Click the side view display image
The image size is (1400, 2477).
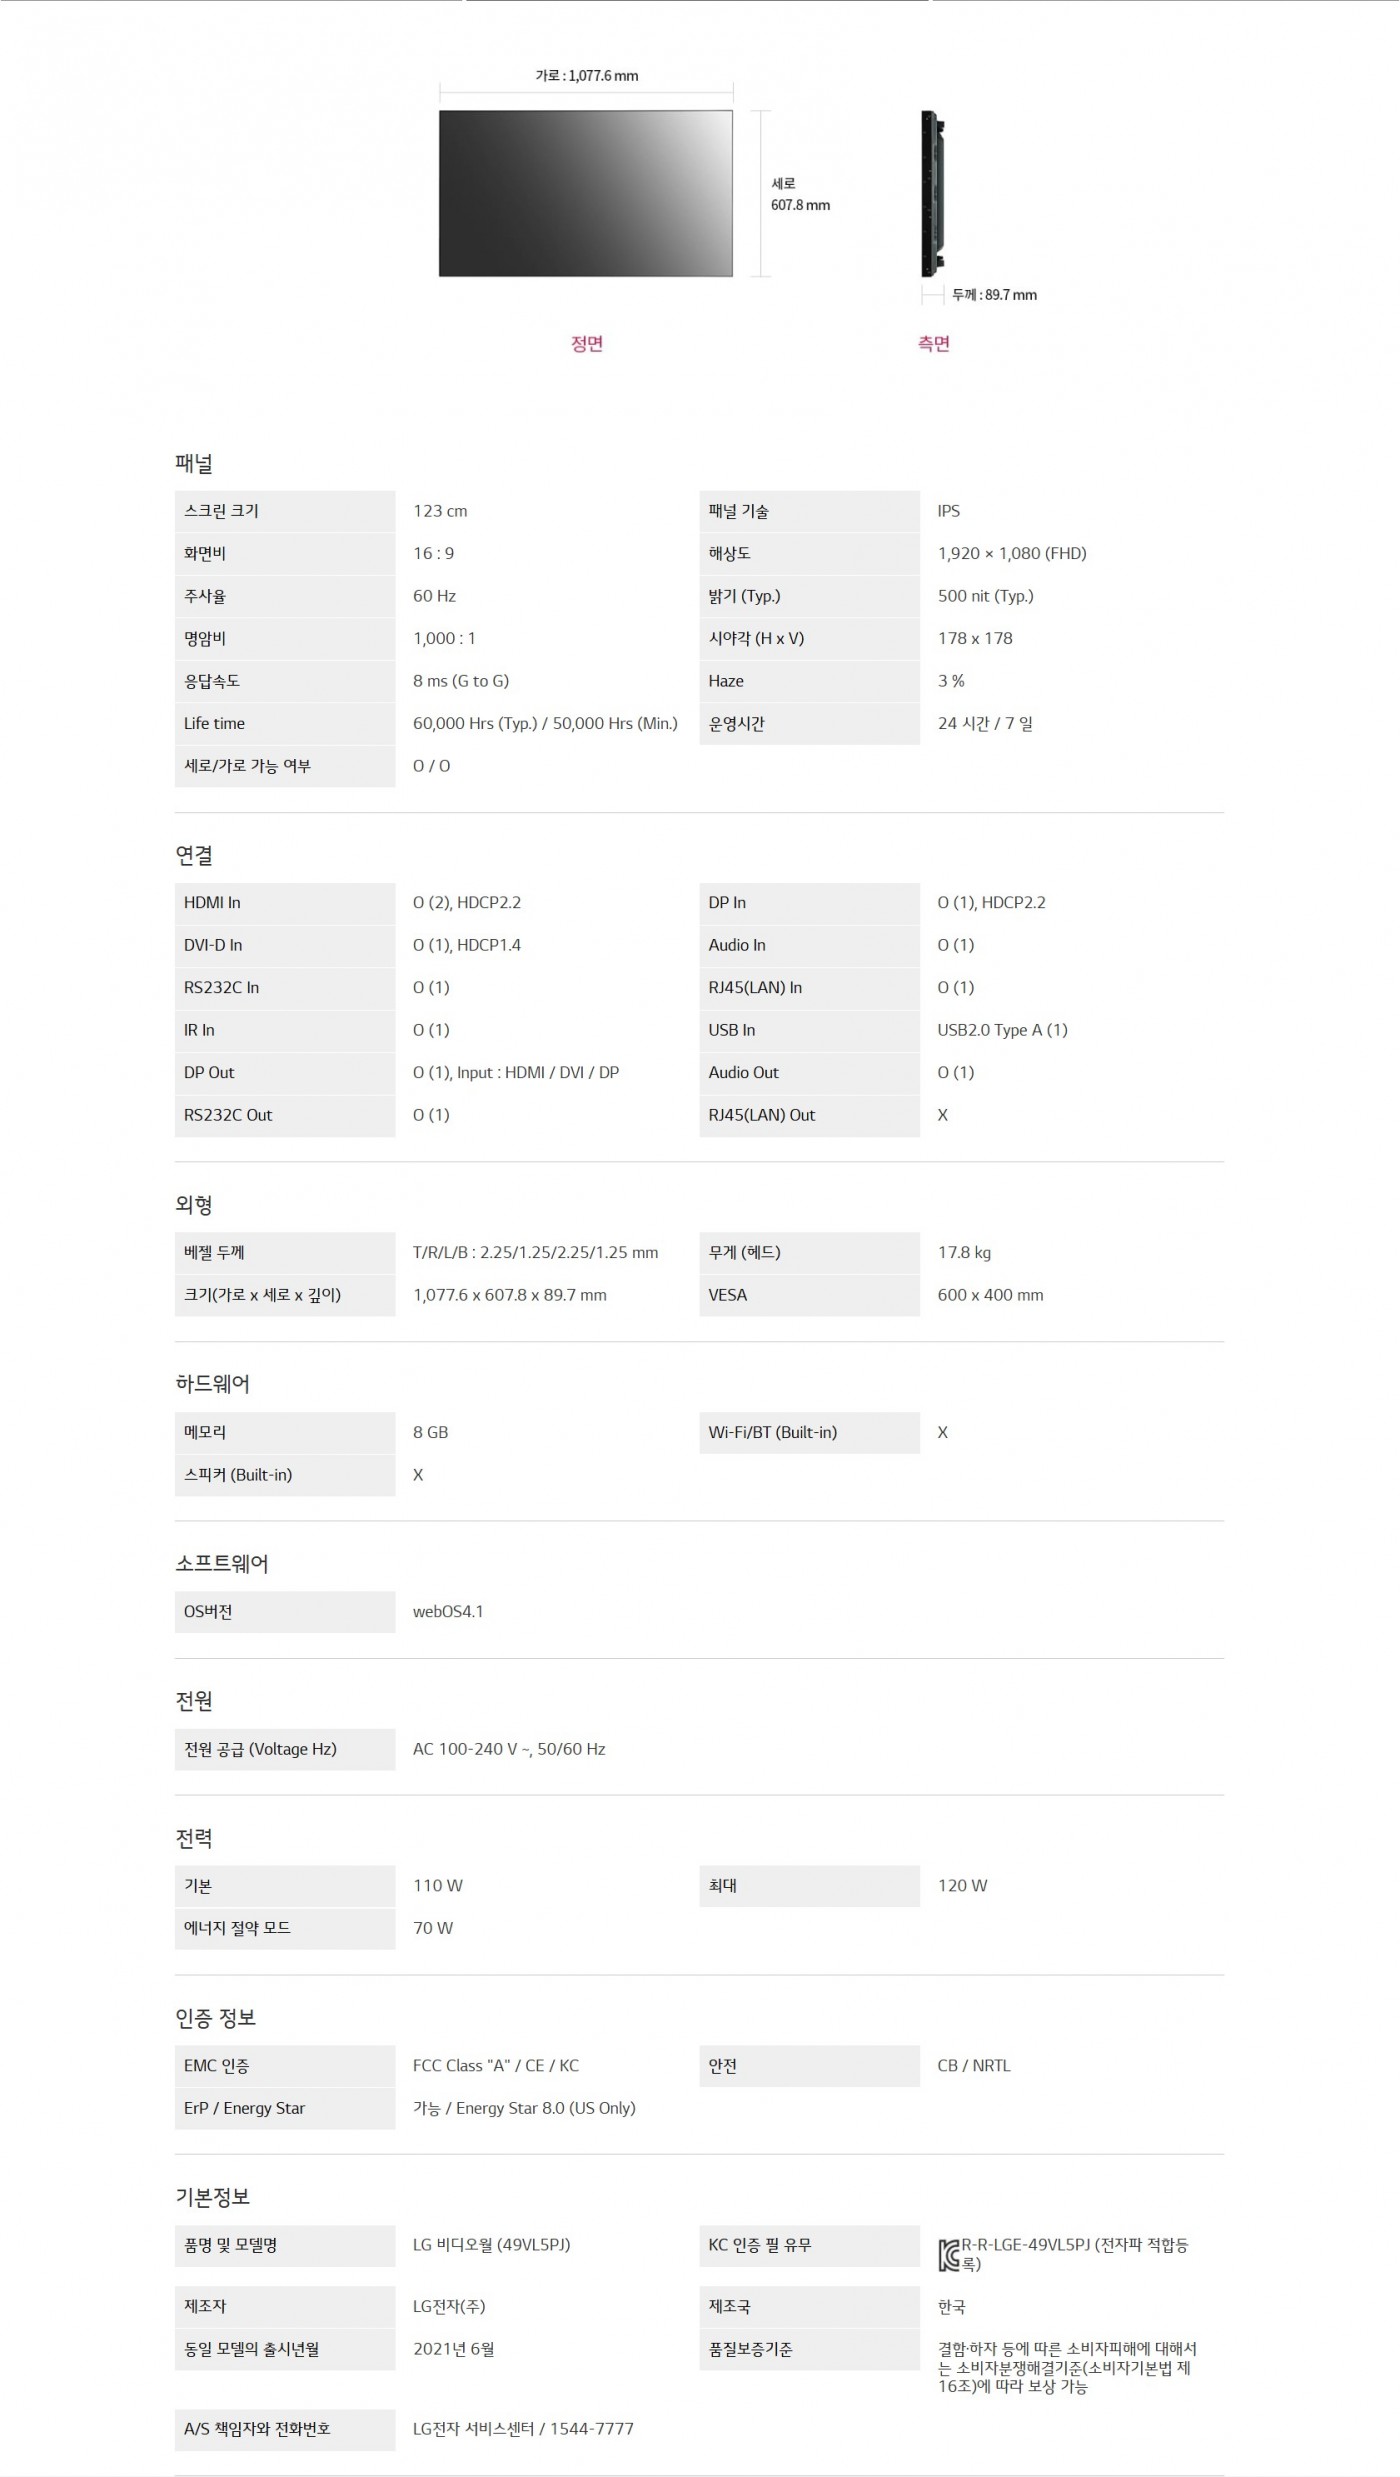point(932,193)
